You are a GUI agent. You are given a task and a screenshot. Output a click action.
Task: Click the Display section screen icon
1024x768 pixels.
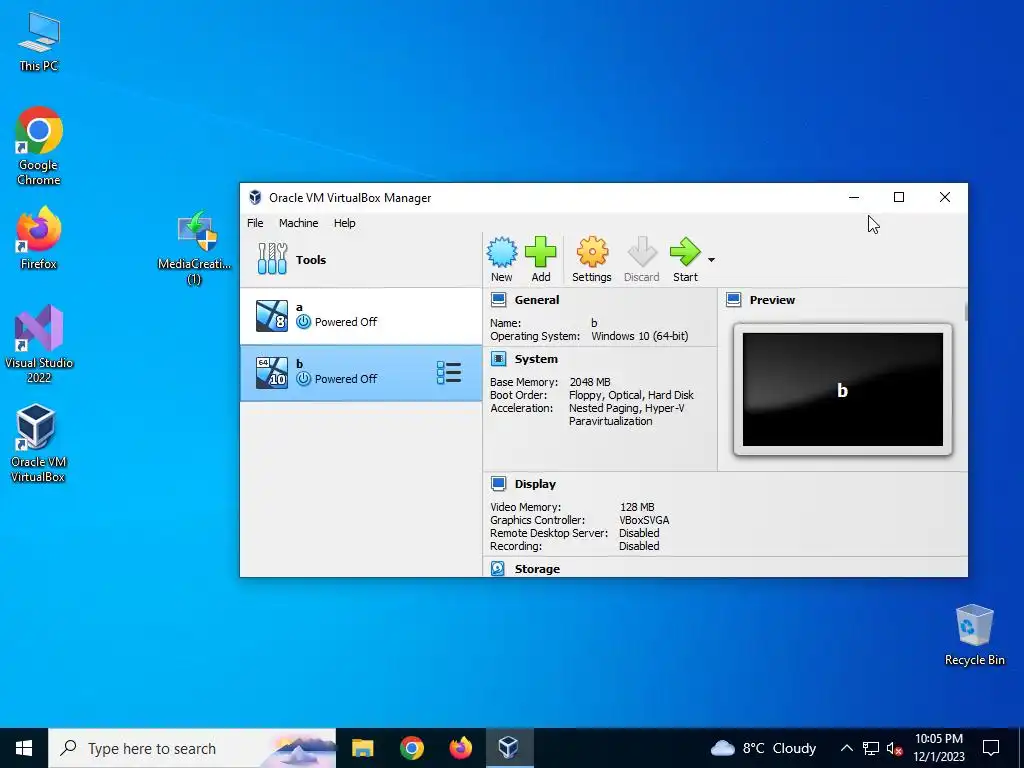point(498,483)
